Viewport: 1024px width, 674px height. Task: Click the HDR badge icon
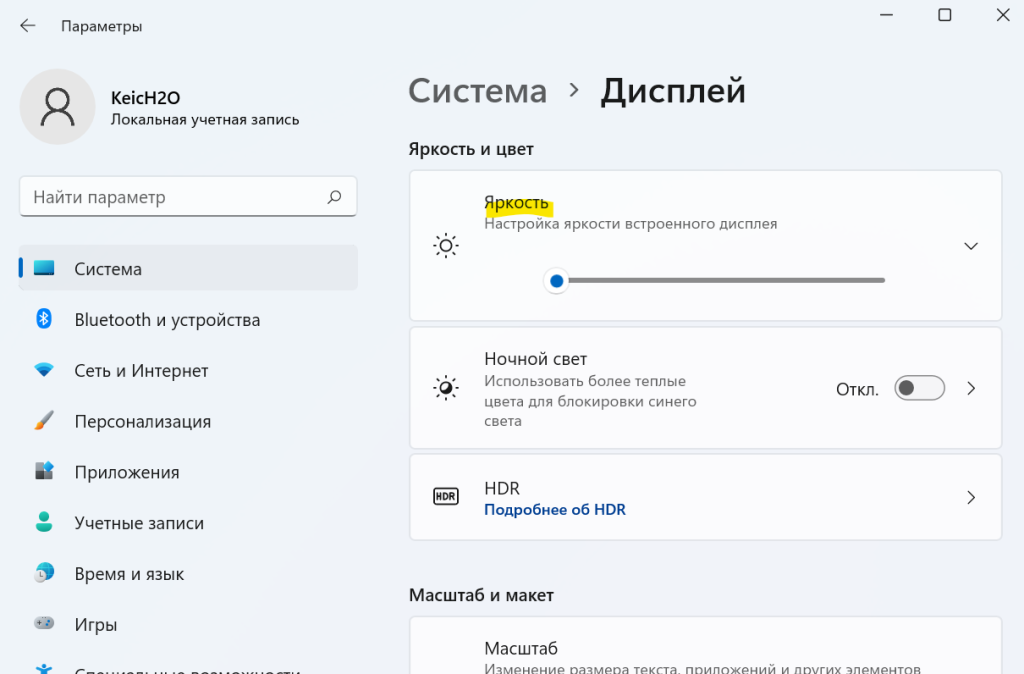coord(446,496)
